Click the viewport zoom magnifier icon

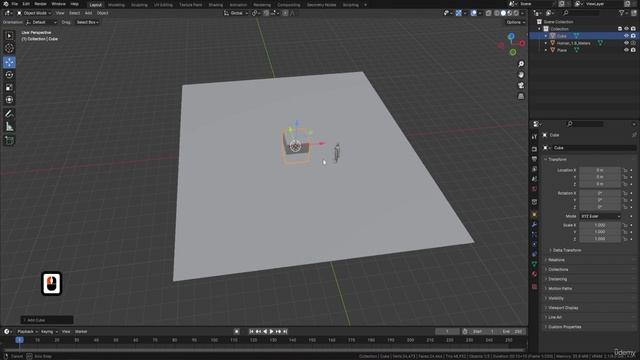tap(521, 64)
